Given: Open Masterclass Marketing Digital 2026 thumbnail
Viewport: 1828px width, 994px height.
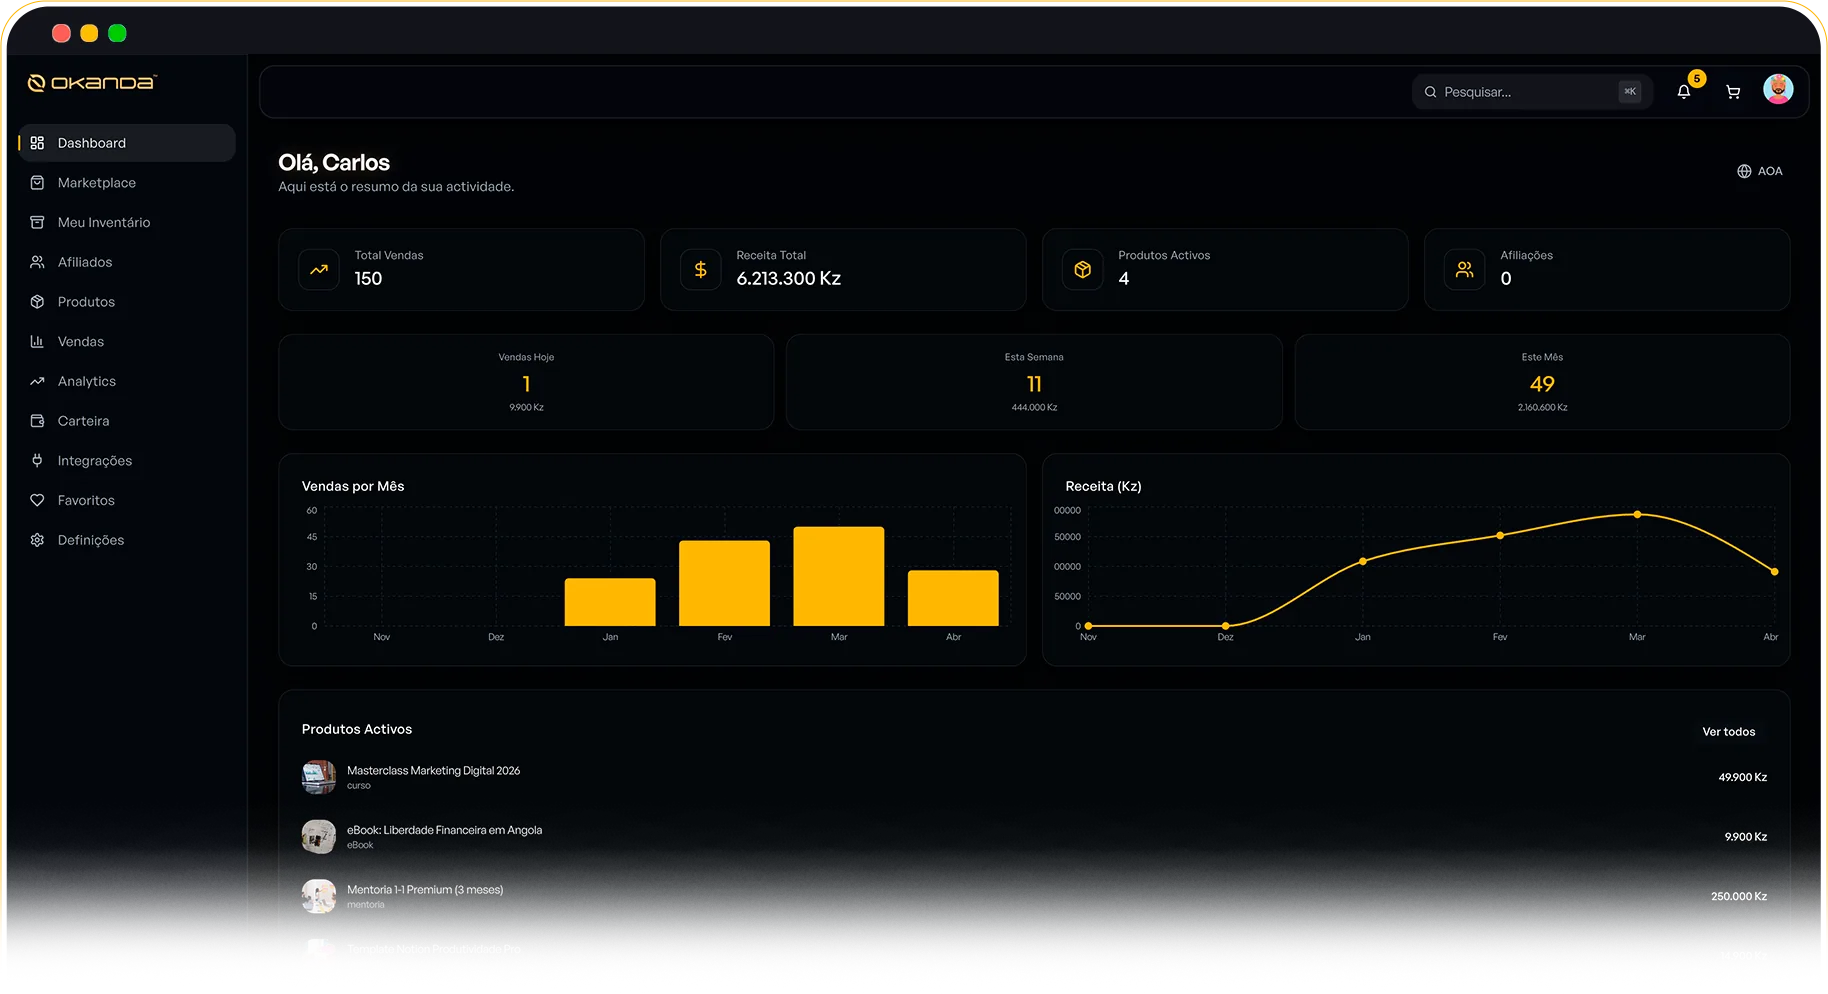Looking at the screenshot, I should click(319, 777).
